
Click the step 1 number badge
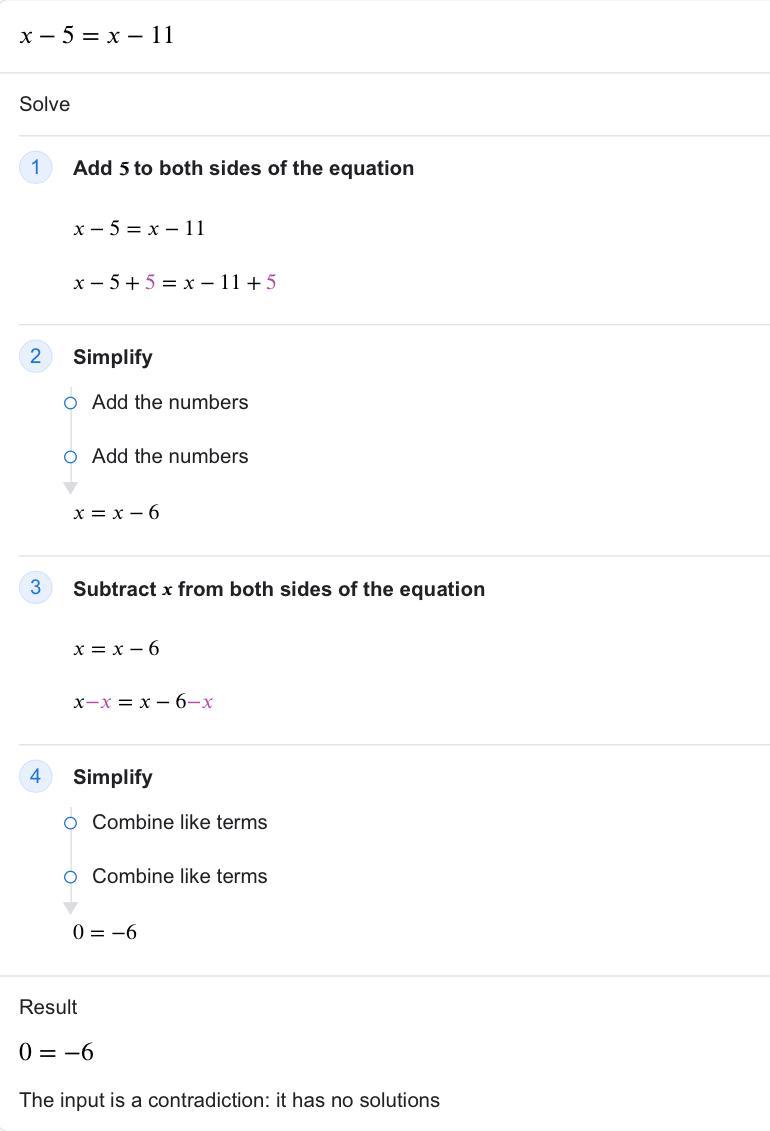click(x=35, y=167)
